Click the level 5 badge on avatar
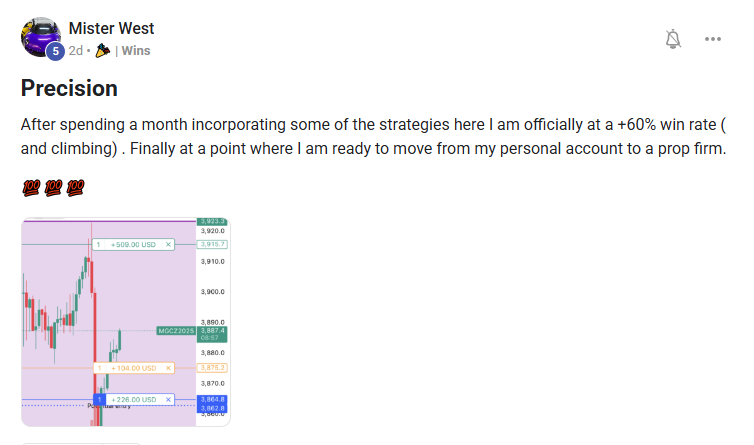The image size is (754, 445). pos(54,51)
